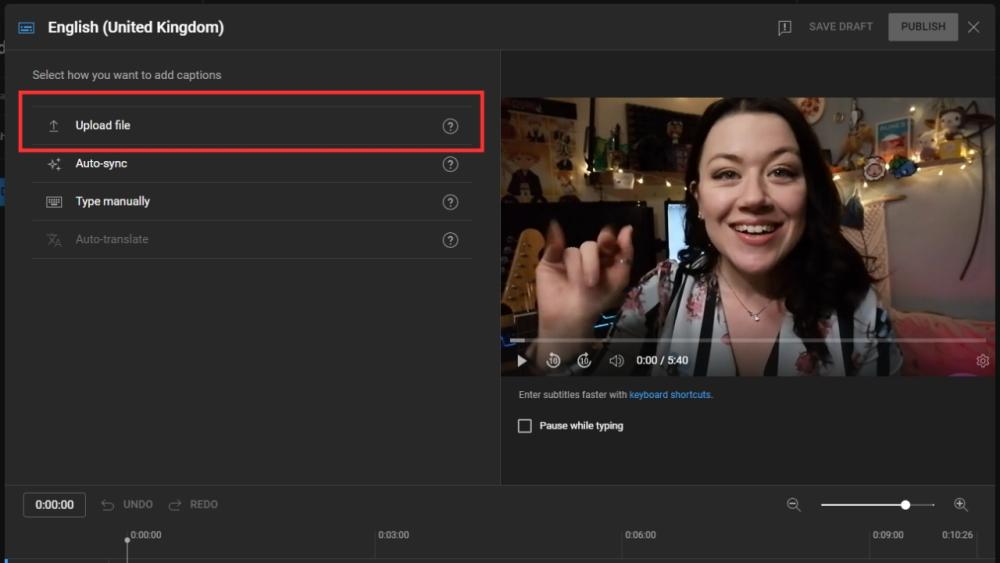This screenshot has width=1000, height=563.
Task: Play the video preview
Action: point(522,361)
